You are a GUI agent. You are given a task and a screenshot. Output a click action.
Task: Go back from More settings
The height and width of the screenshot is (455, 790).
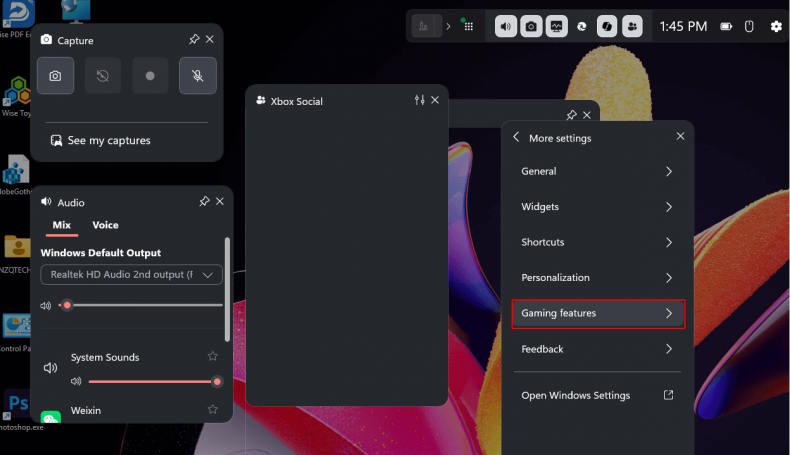click(x=516, y=137)
